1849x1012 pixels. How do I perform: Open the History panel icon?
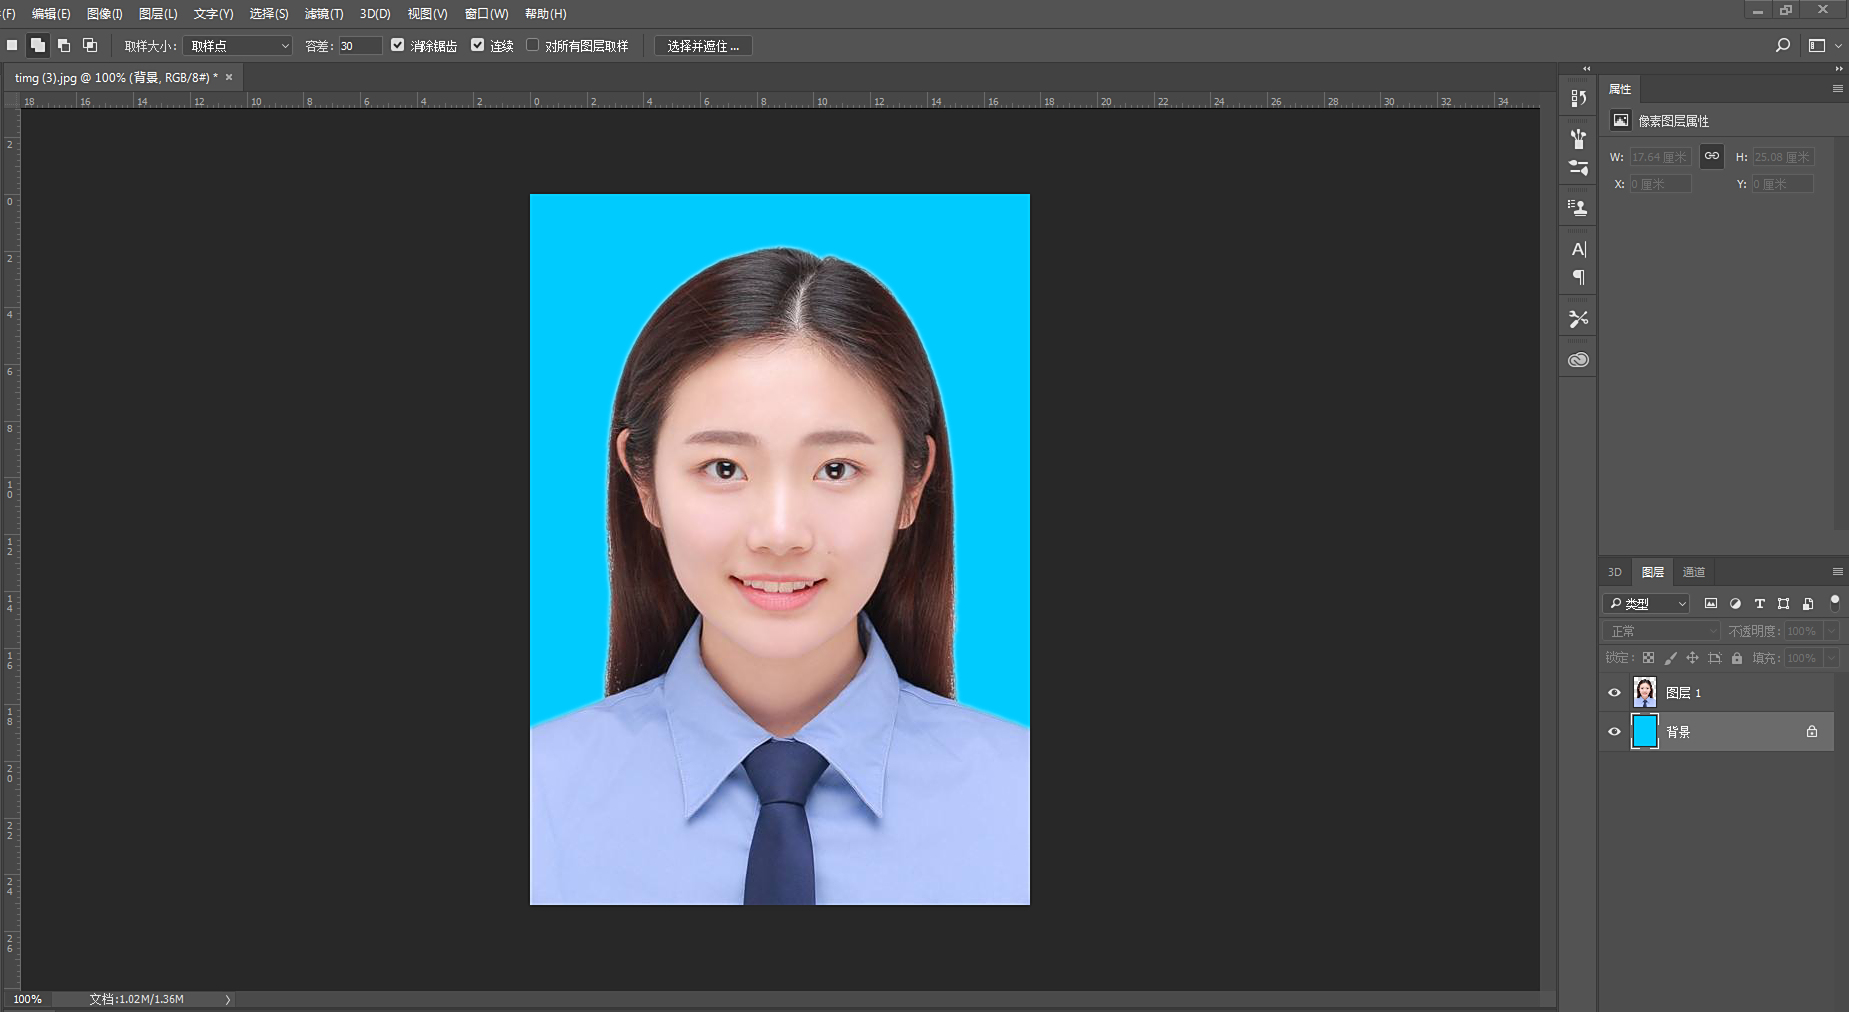(x=1578, y=98)
